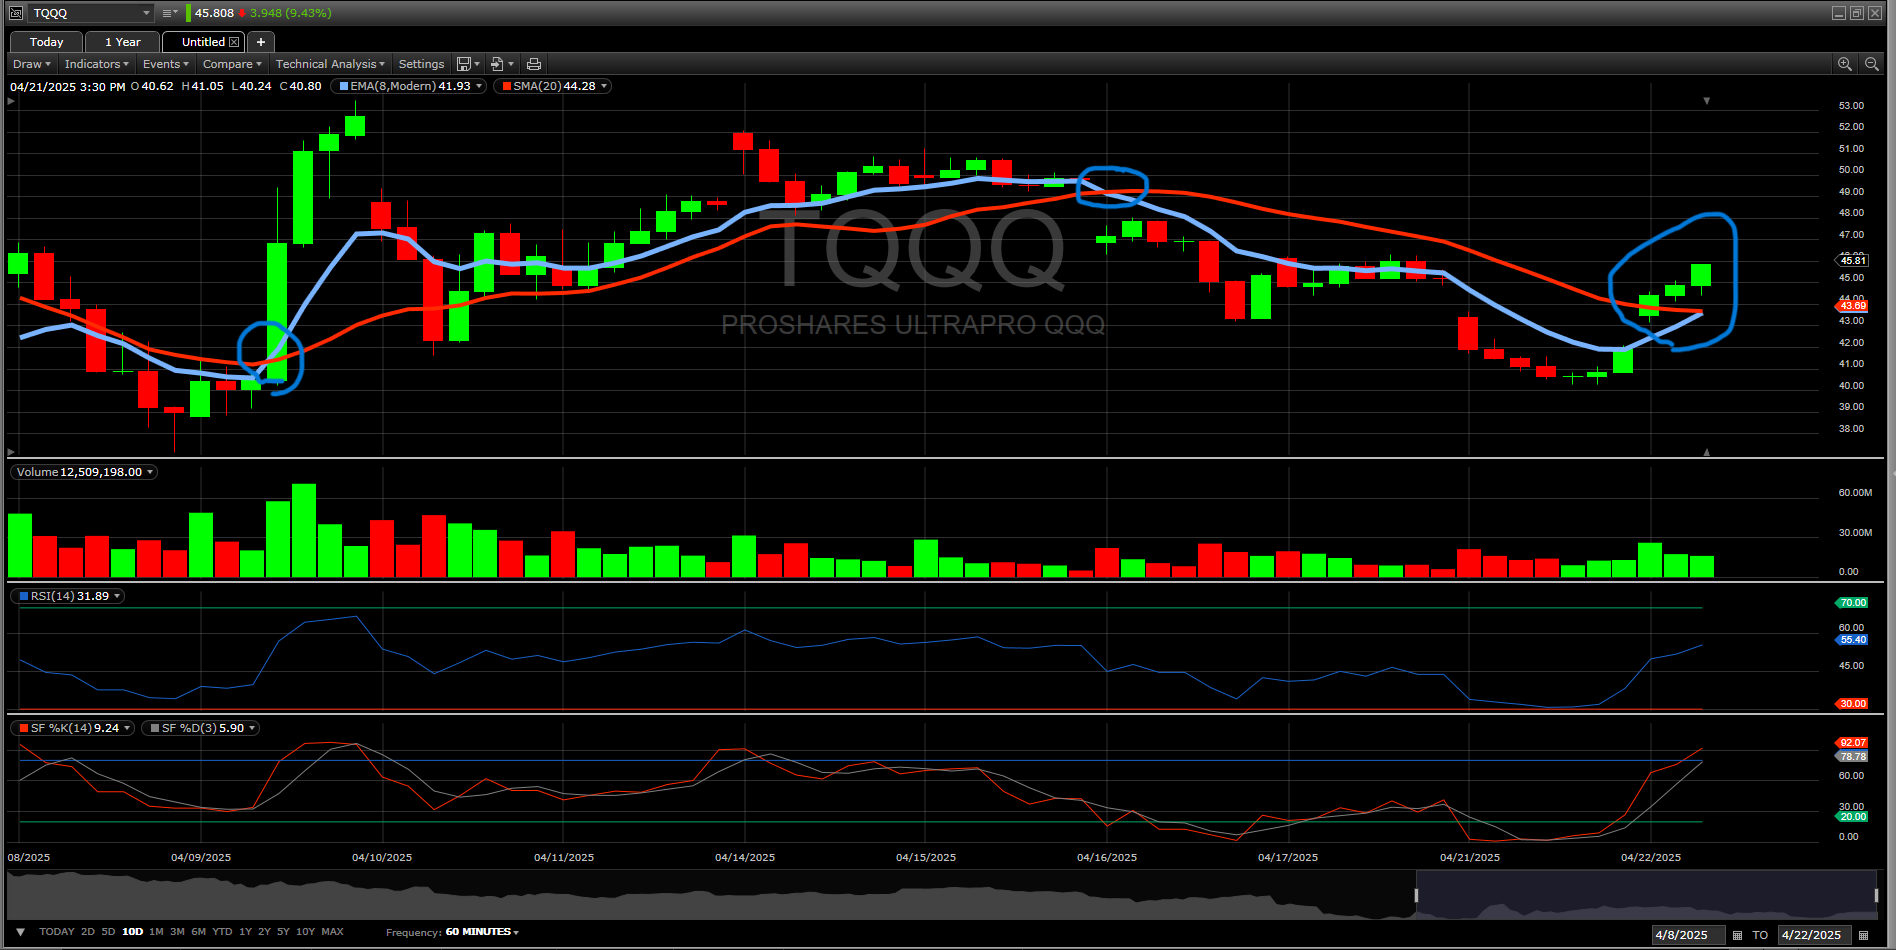Screen dimensions: 1896x950
Task: Switch to the 1 Year tab
Action: 122,42
